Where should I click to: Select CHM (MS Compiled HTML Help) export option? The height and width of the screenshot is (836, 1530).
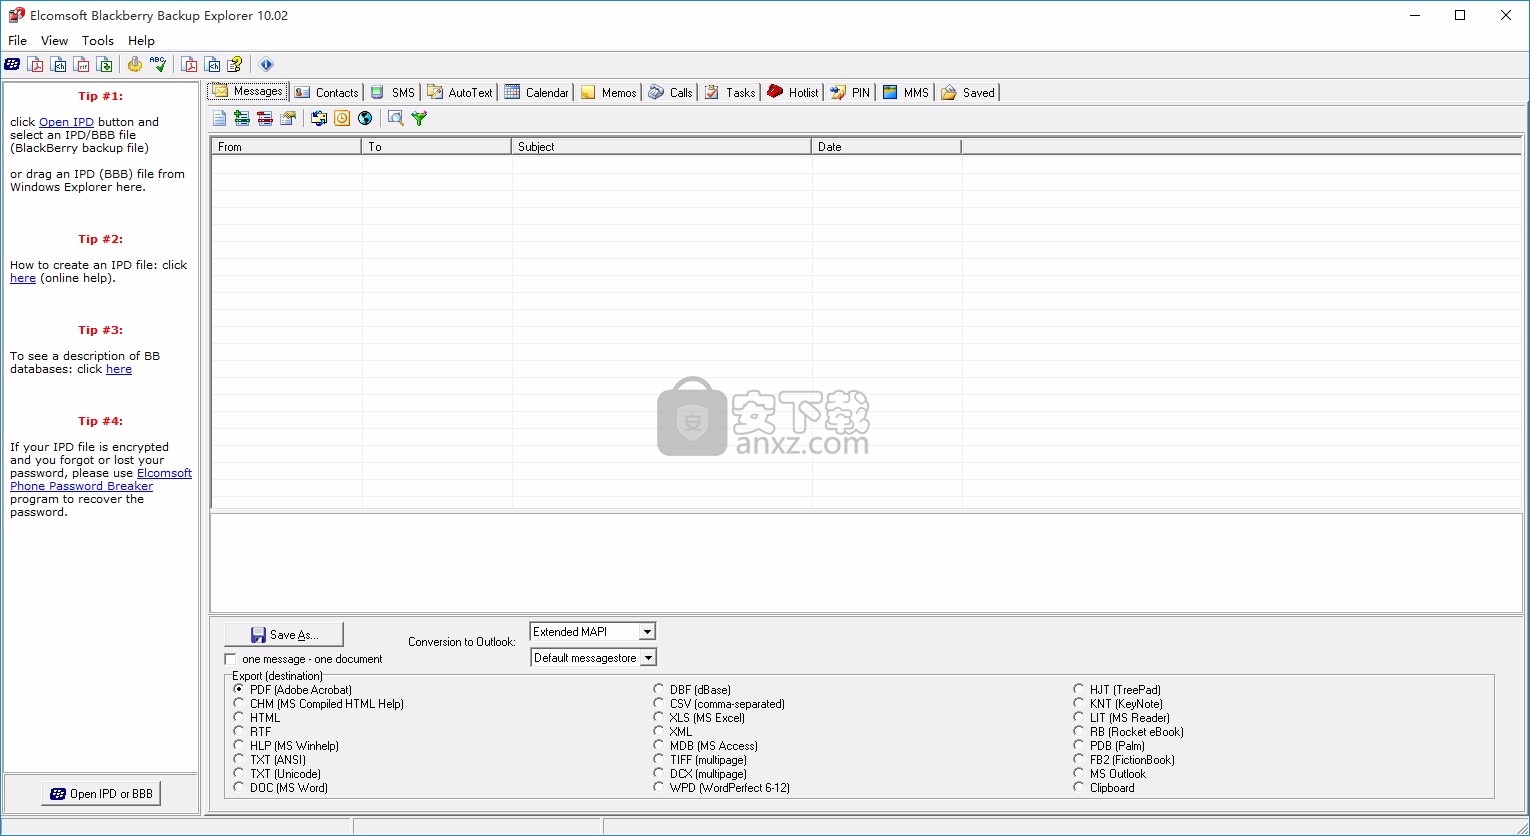click(239, 703)
